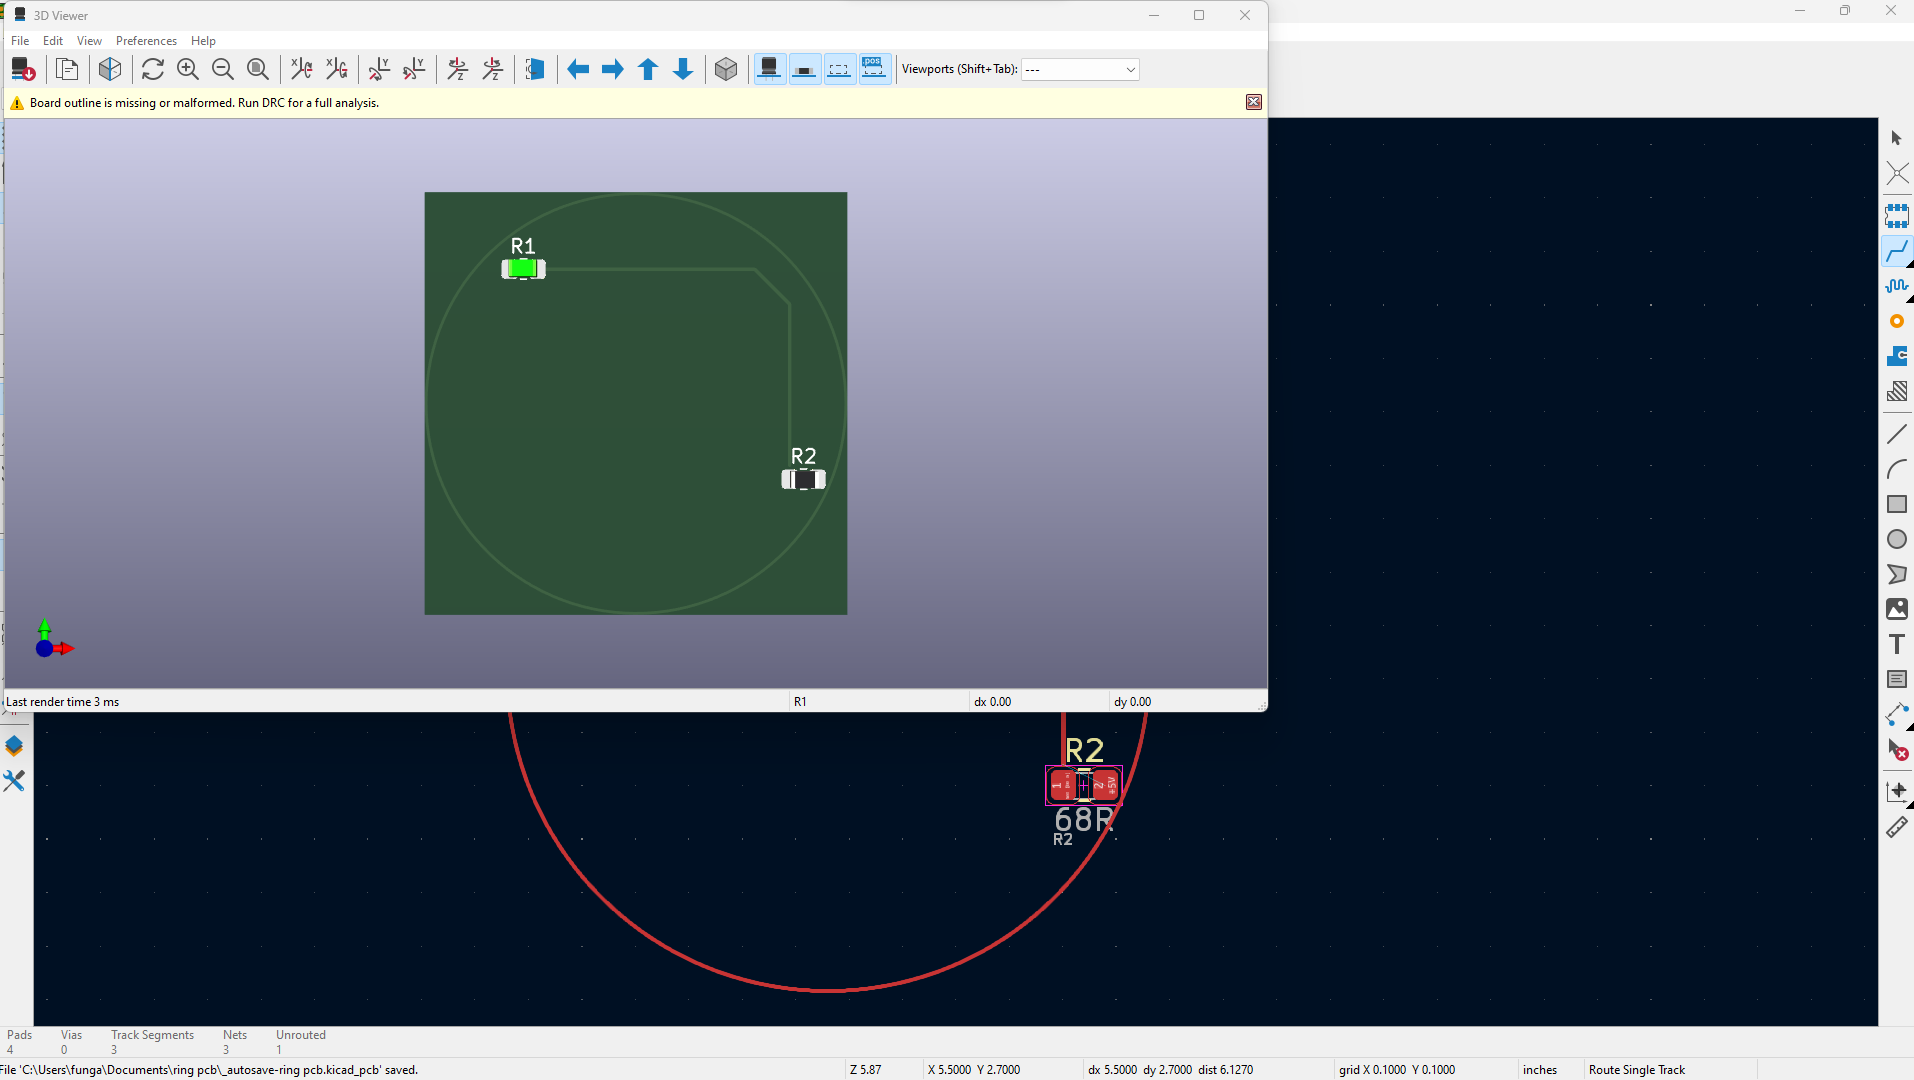Copy 3D image to clipboard
Screen dimensions: 1914x1080
67,69
